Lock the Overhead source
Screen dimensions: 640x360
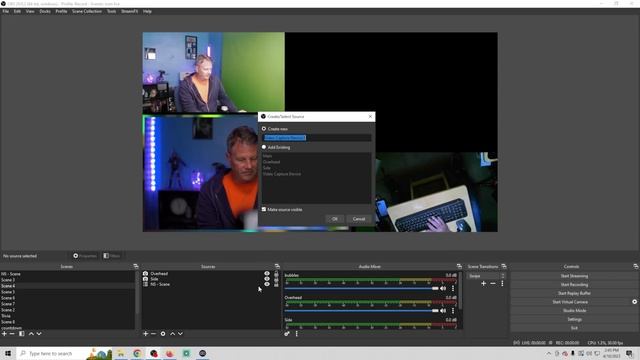276,274
